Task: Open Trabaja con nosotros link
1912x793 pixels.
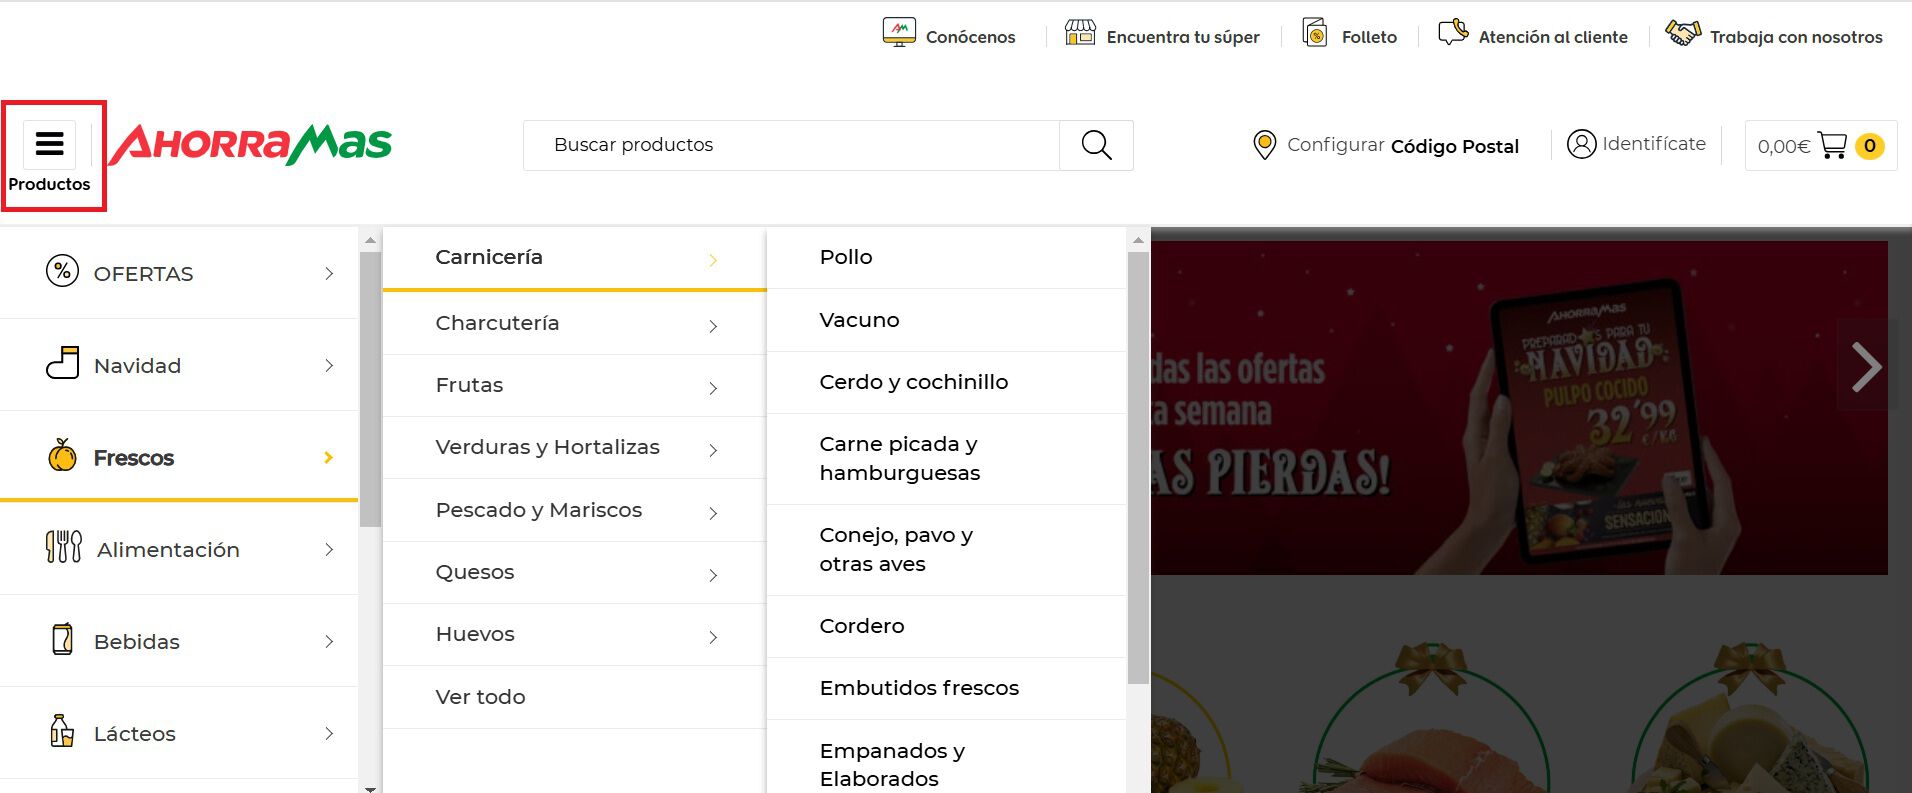Action: [x=1796, y=37]
